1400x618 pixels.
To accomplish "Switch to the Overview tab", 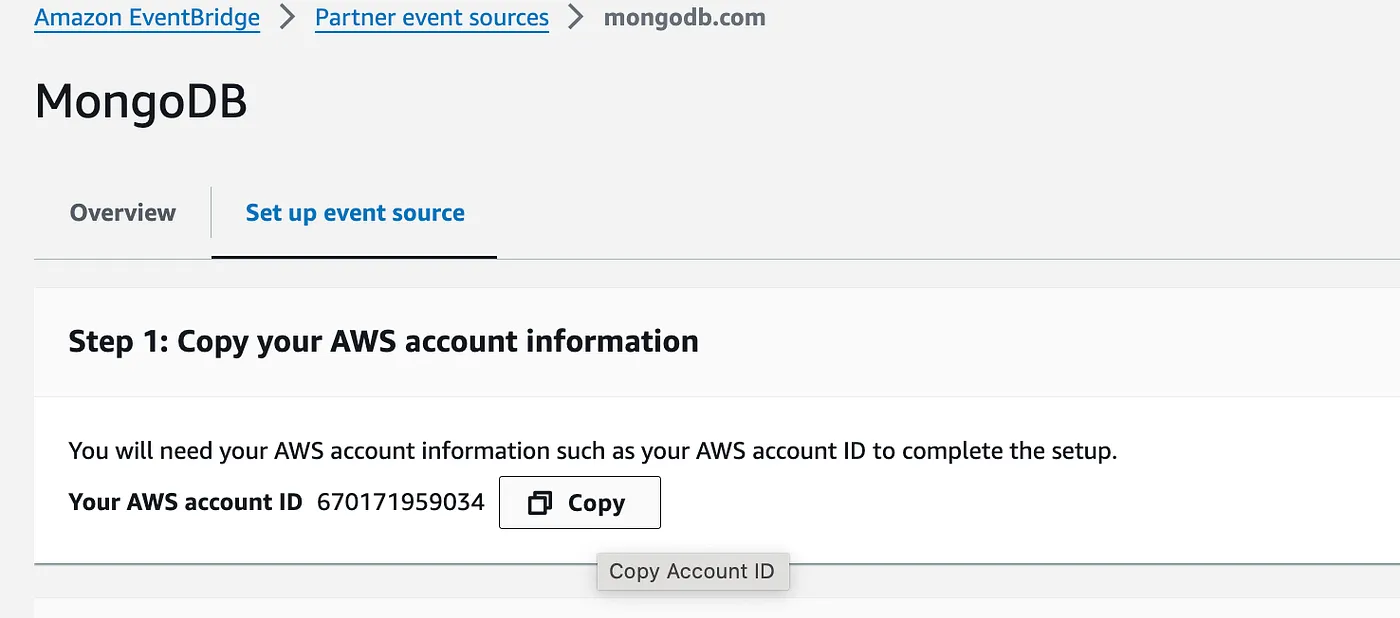I will click(123, 213).
